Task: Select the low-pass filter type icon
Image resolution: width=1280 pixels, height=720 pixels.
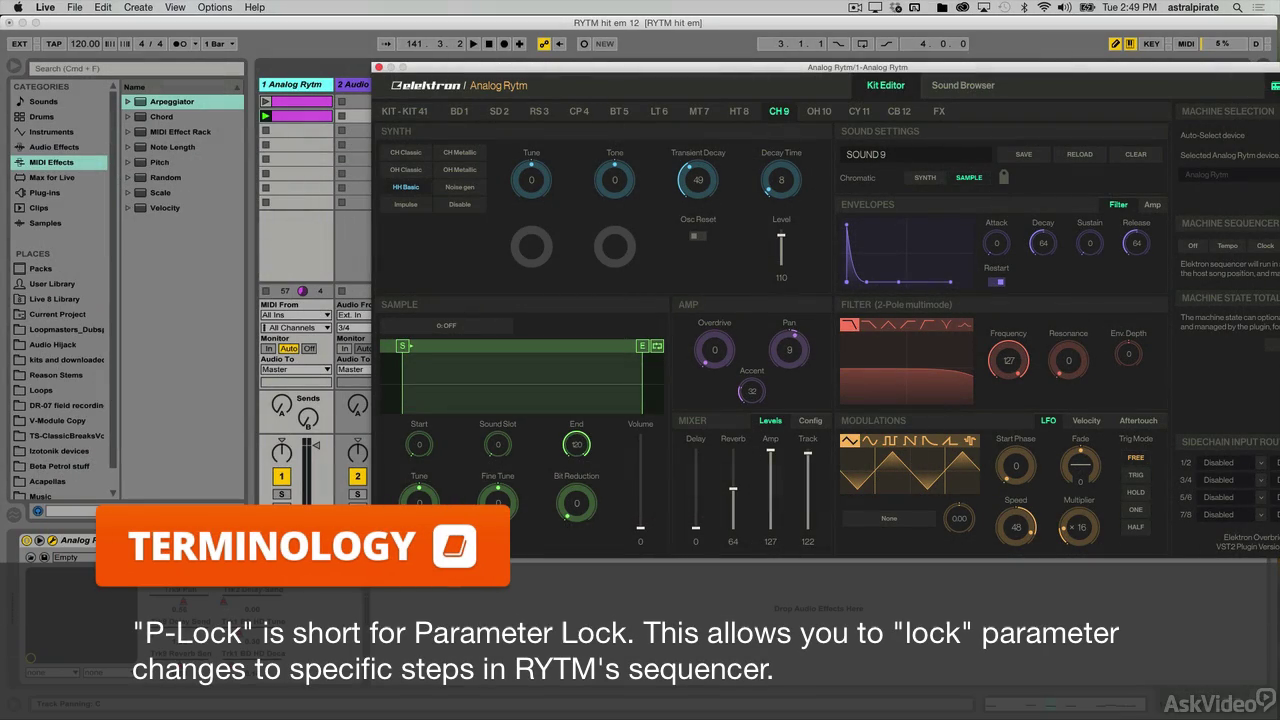Action: tap(849, 325)
